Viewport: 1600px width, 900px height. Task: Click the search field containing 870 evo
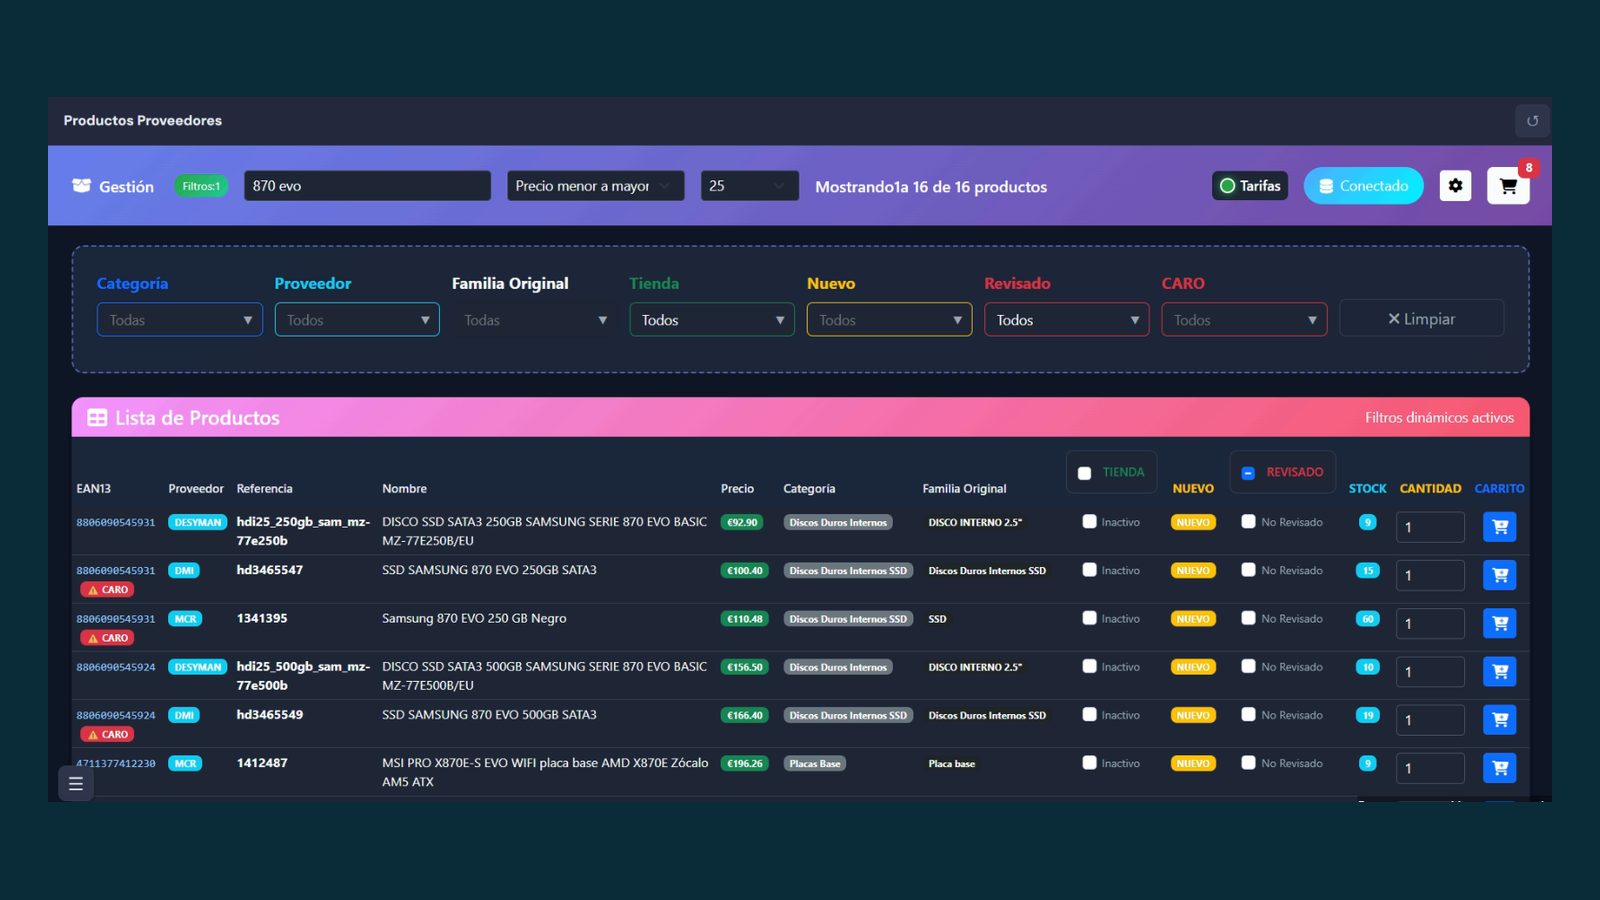pos(367,186)
